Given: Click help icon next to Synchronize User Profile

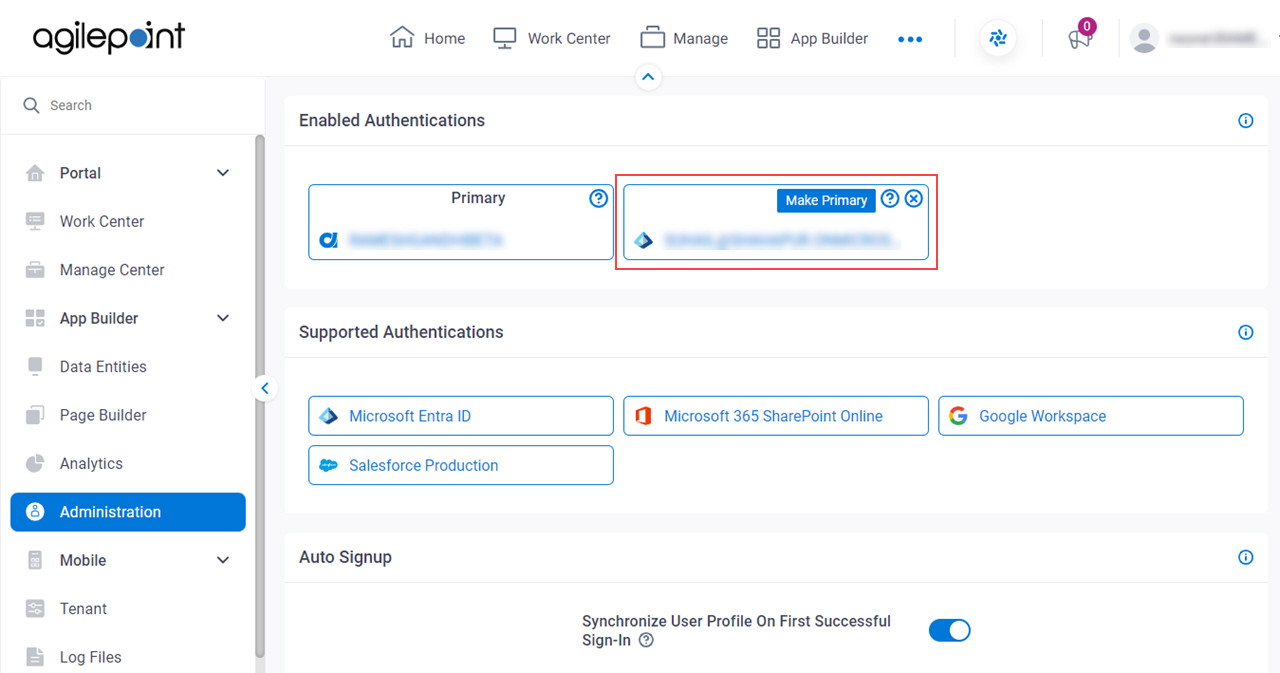Looking at the screenshot, I should pos(646,641).
